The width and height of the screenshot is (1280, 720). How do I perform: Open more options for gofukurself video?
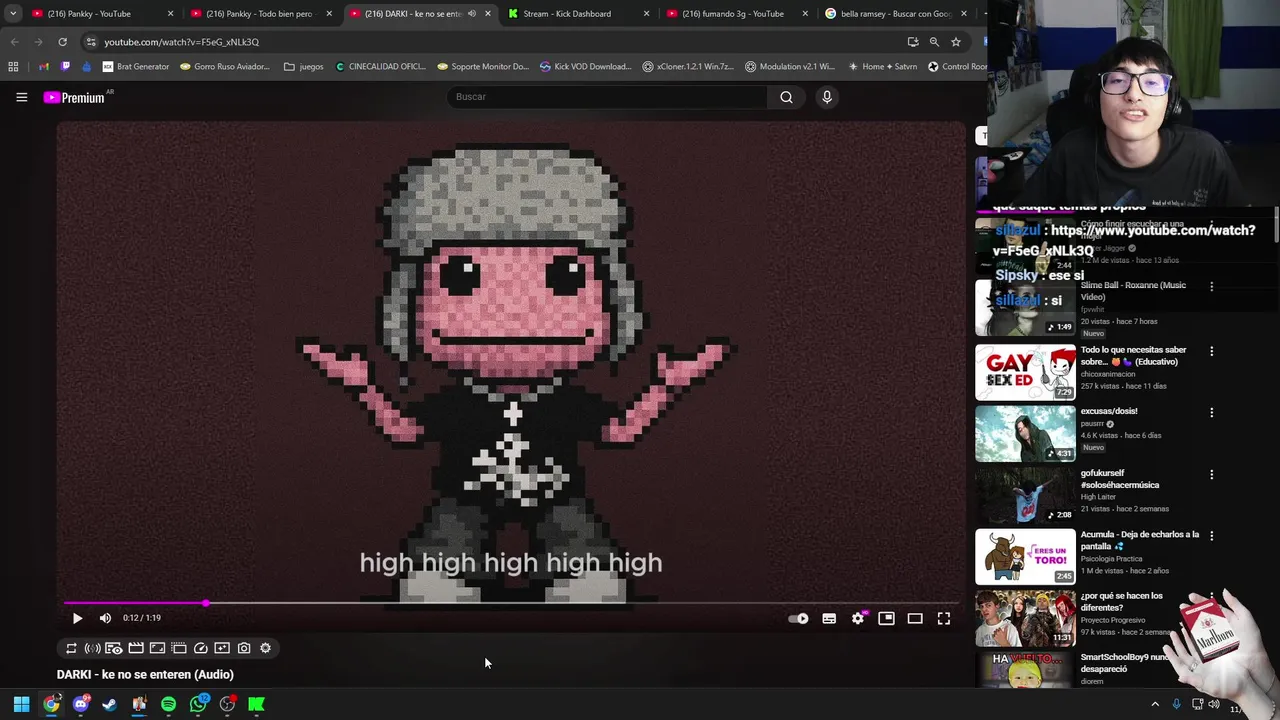tap(1212, 474)
